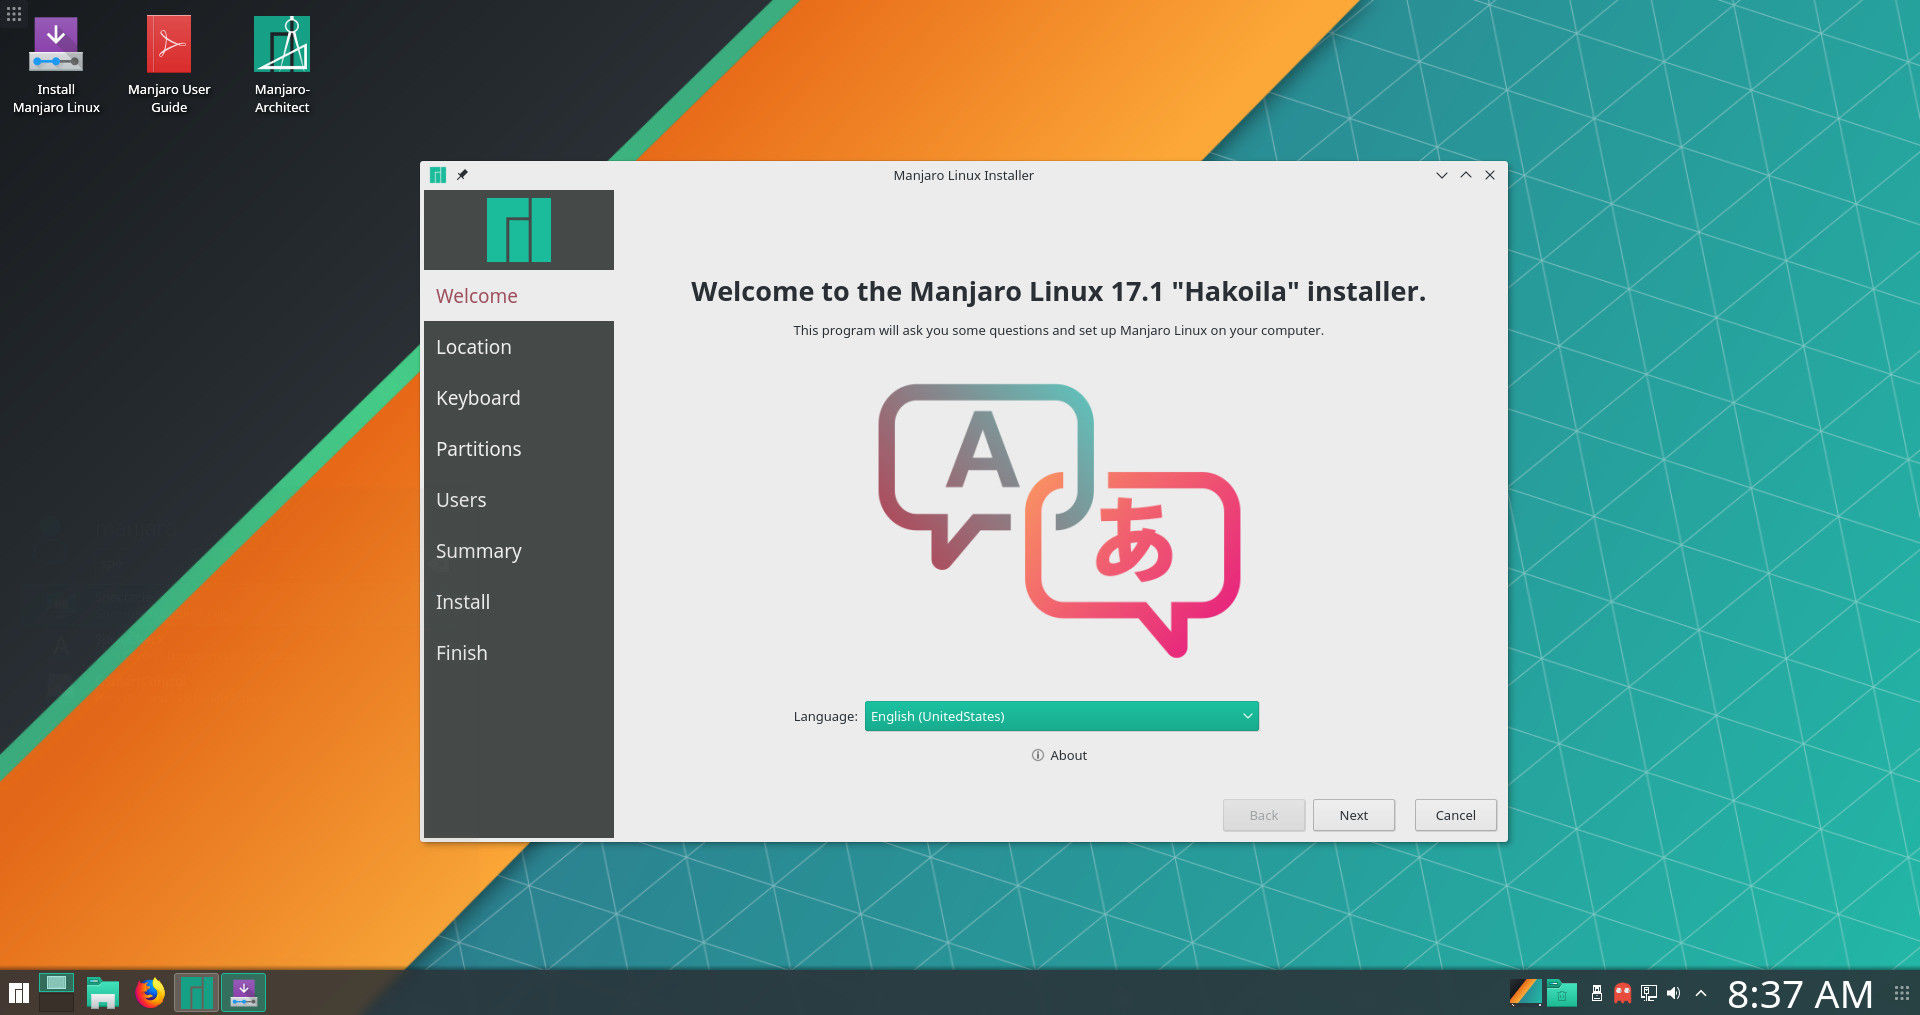Screen dimensions: 1920x1015
Task: Click the Welcome to Manjaro Linux heading
Action: 1058,292
